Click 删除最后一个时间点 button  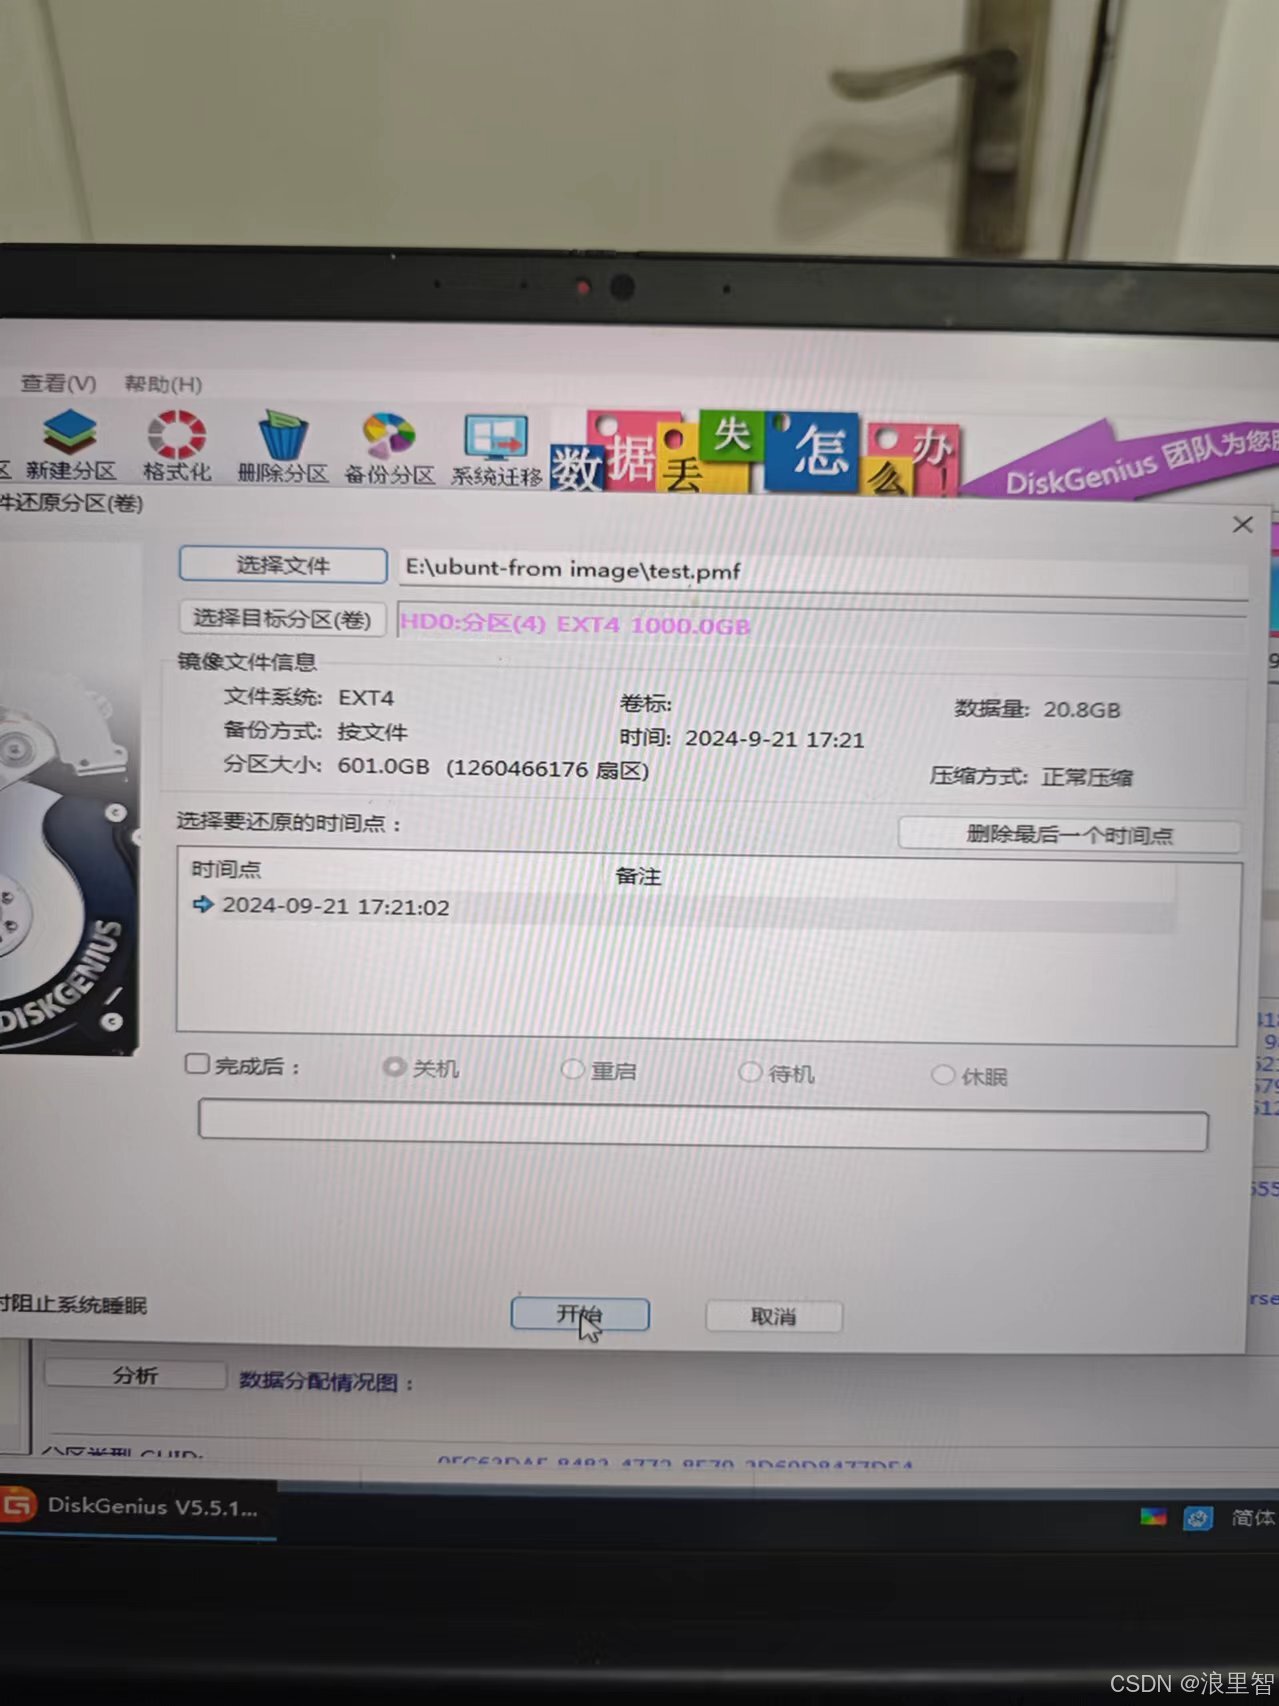point(1069,835)
